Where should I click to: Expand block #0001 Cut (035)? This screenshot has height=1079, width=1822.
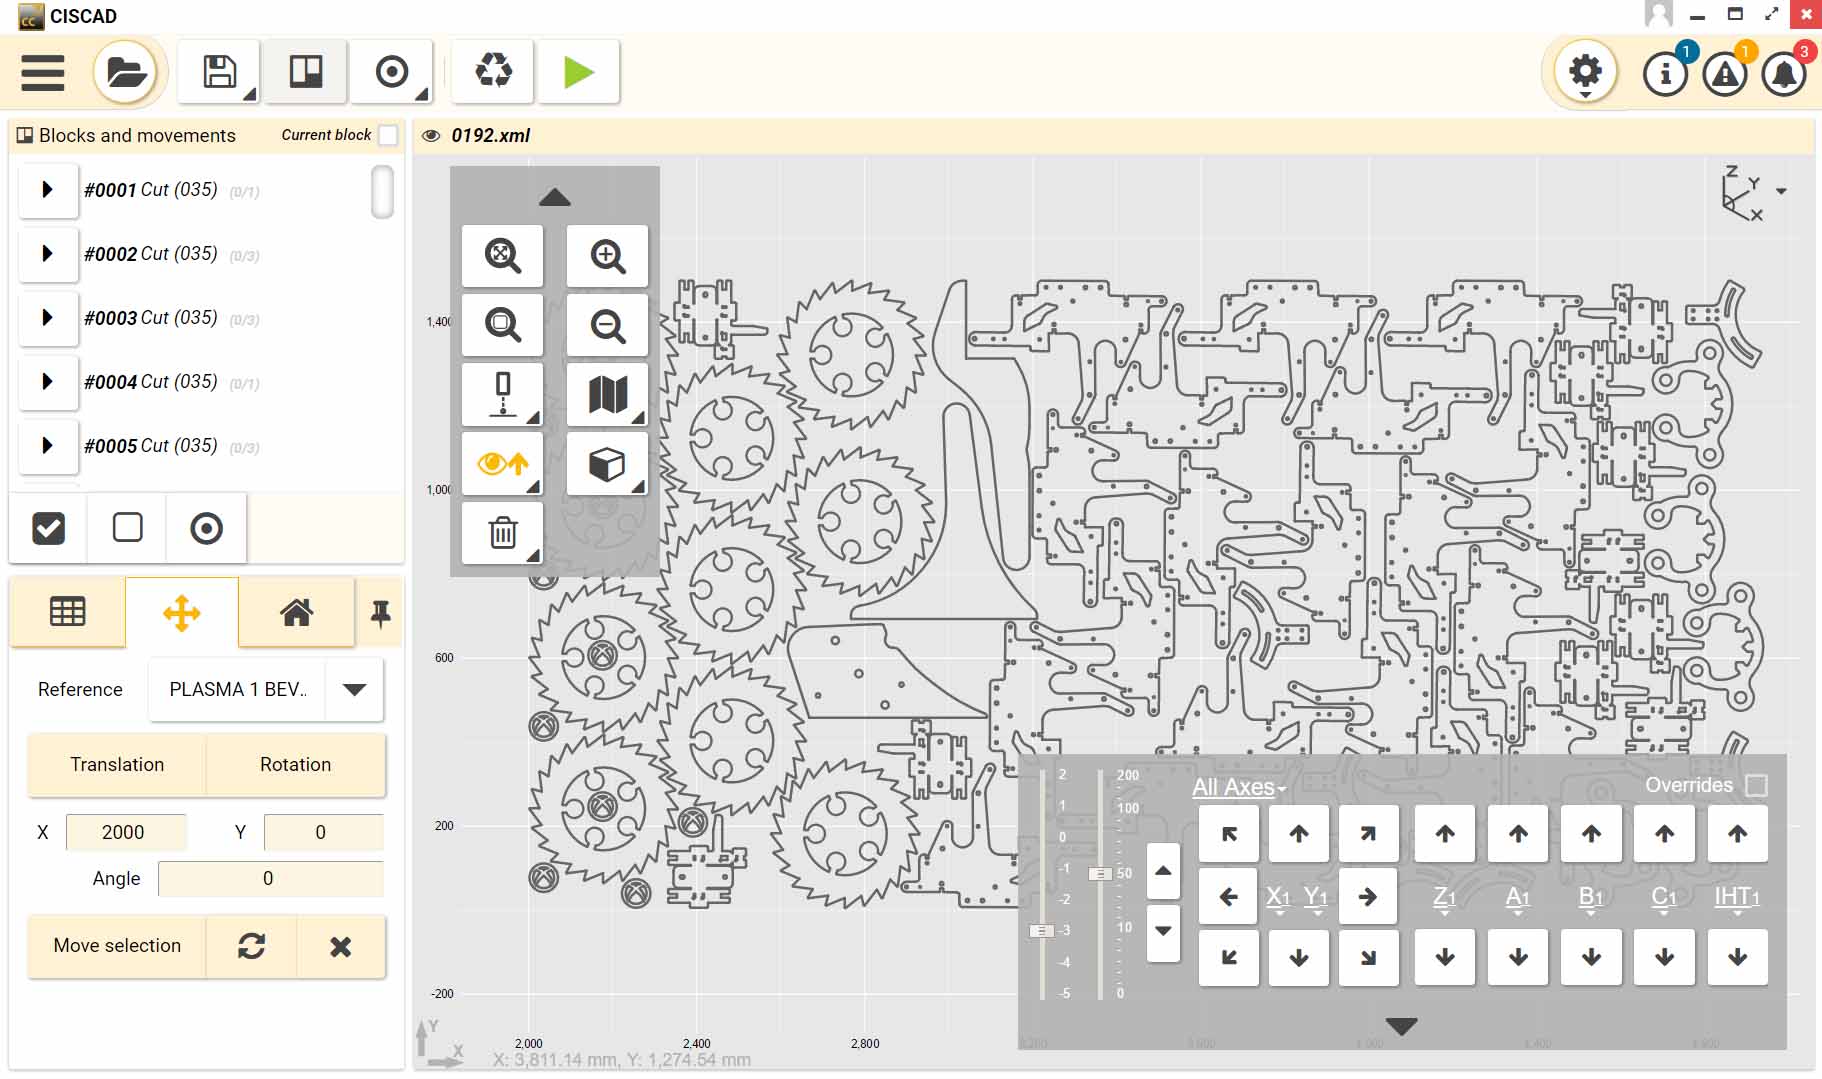pos(47,190)
